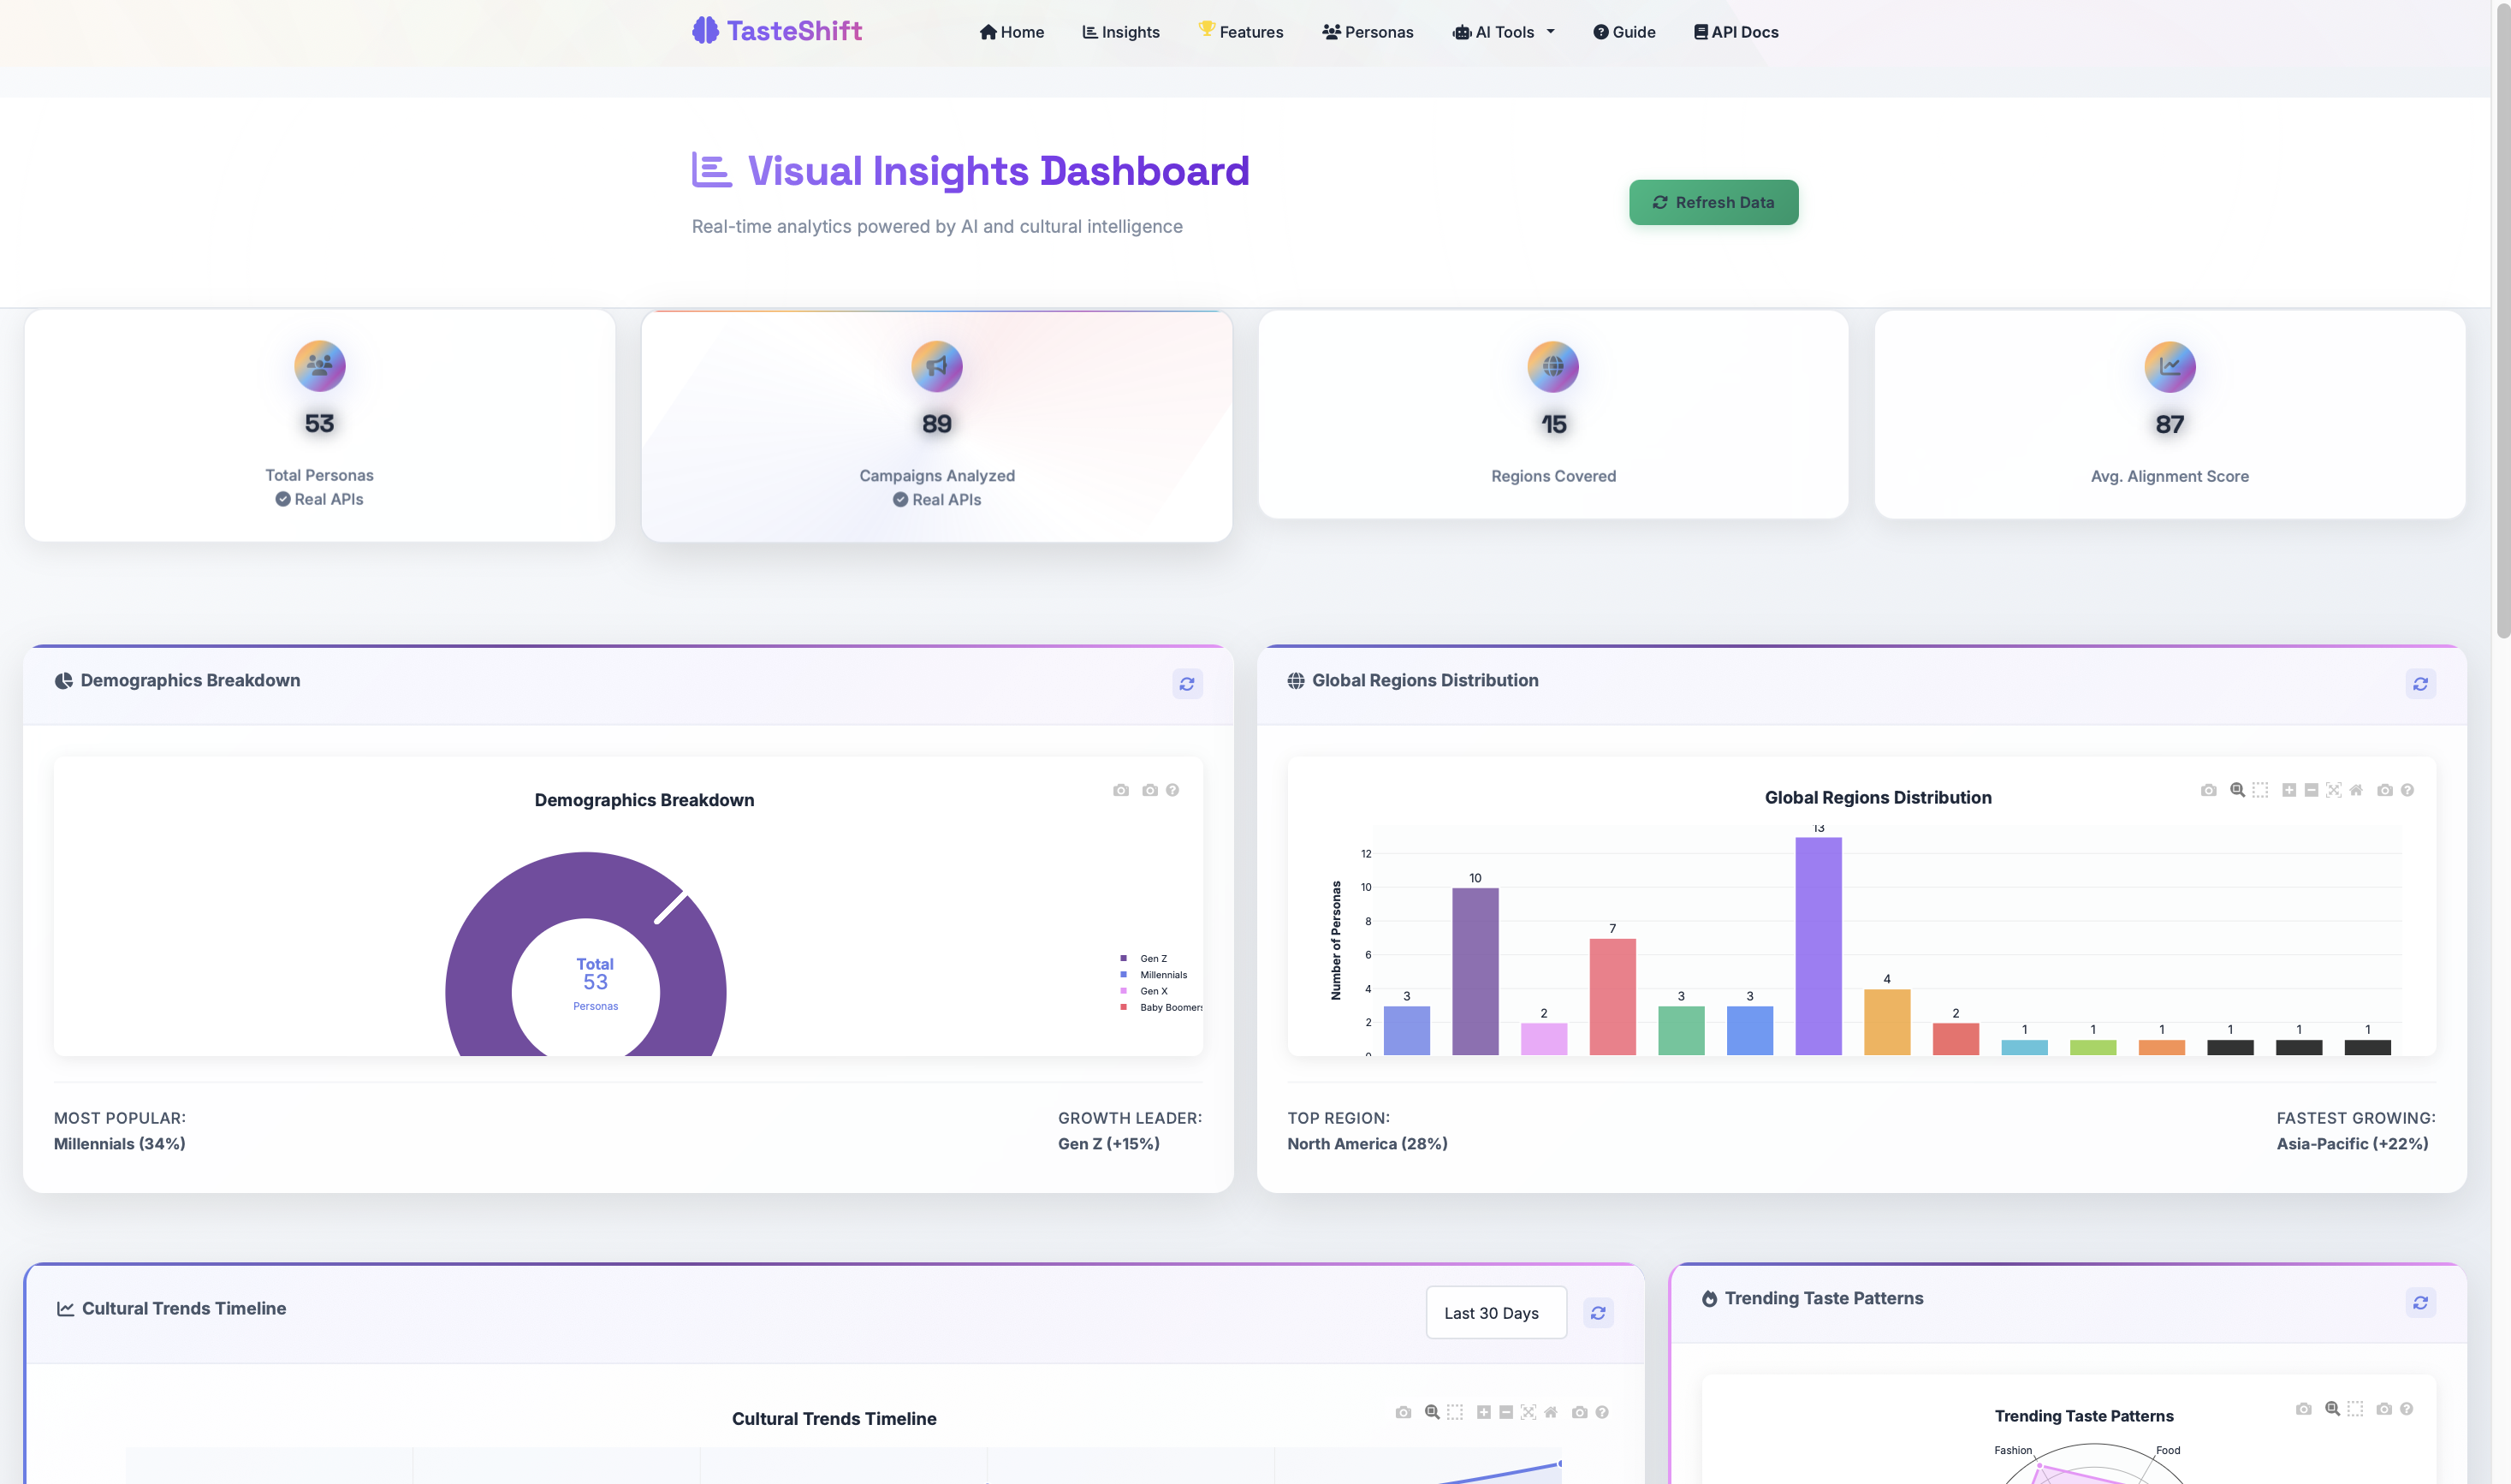Click zoom-out minus on Global Regions chart
2511x1484 pixels.
coord(2311,790)
